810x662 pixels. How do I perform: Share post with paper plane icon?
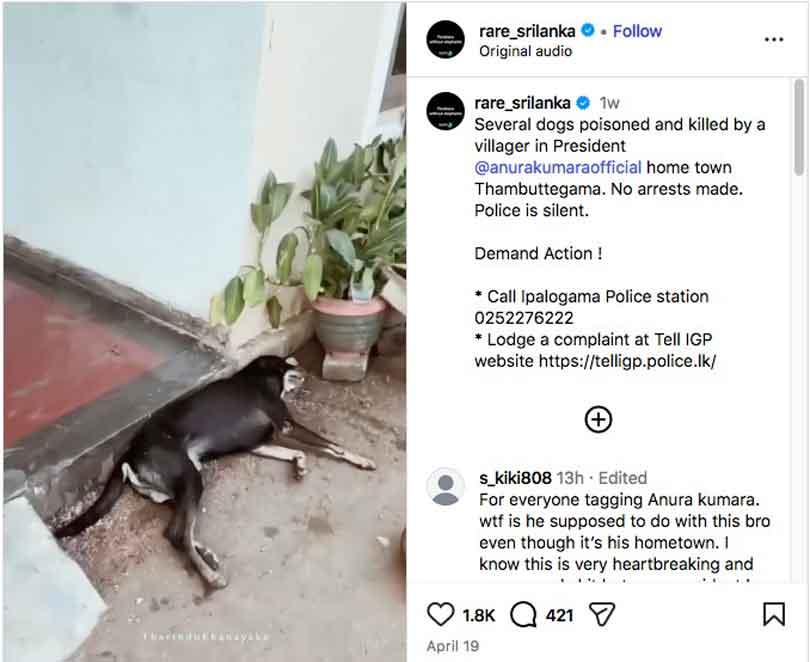point(601,614)
